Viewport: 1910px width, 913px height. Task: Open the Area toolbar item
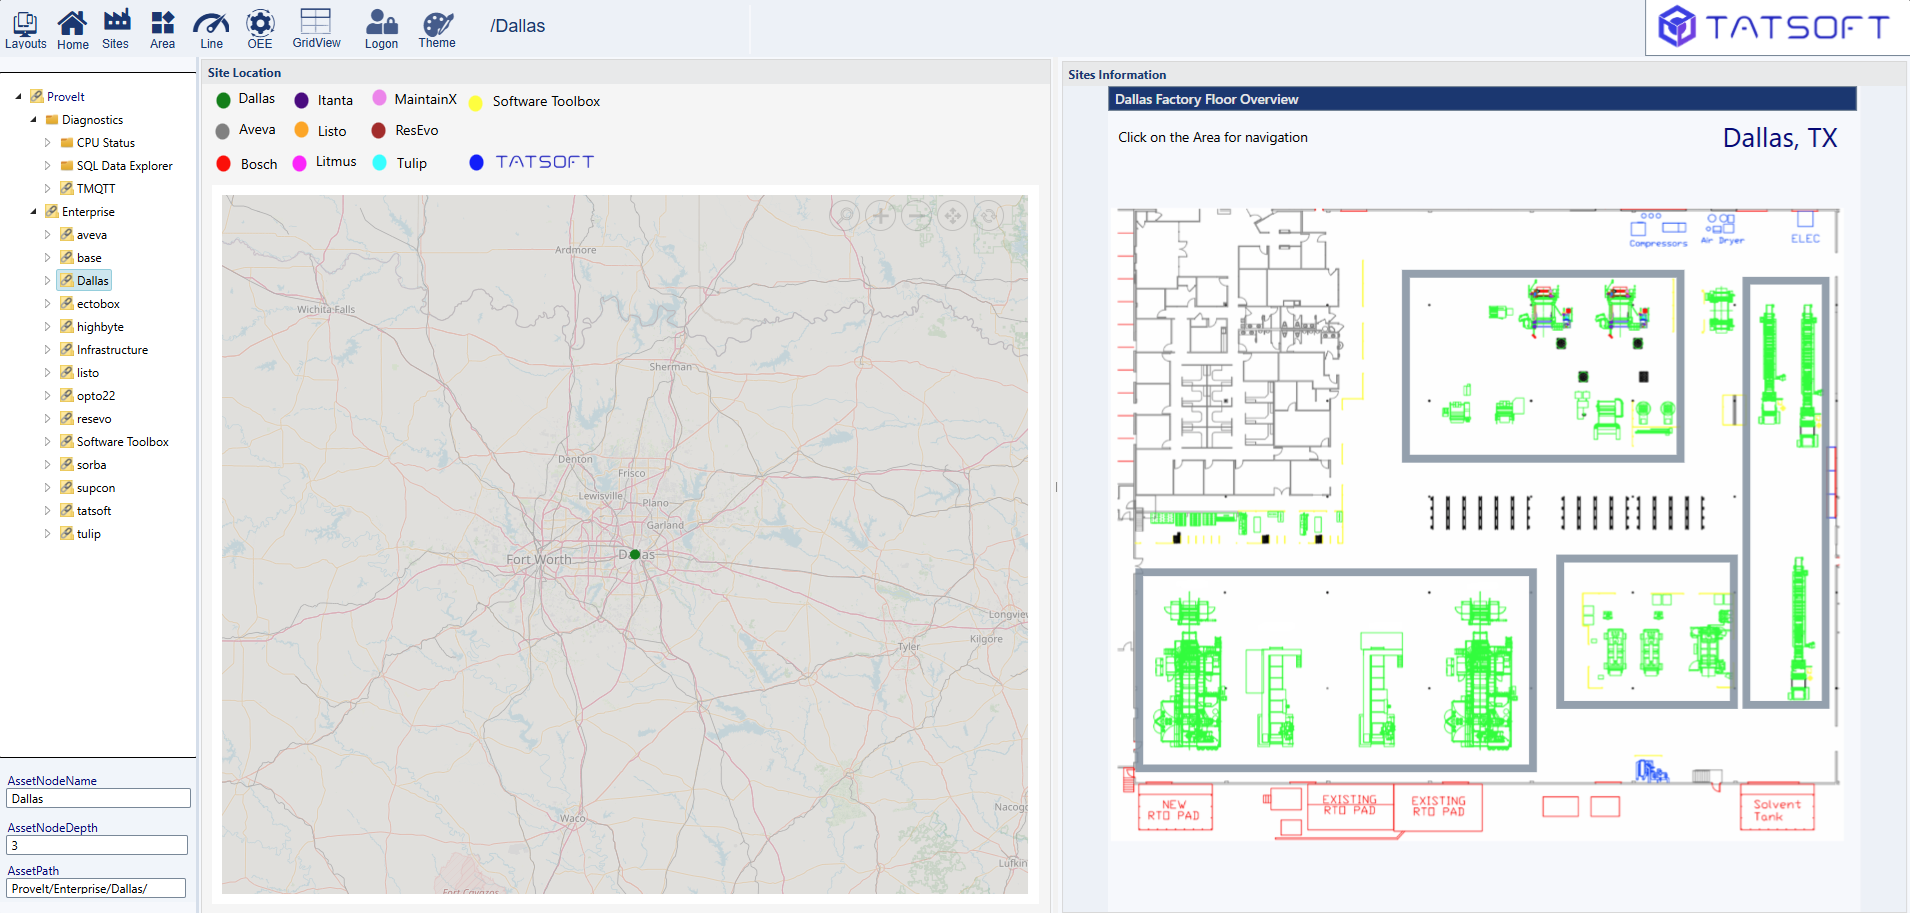[x=162, y=29]
